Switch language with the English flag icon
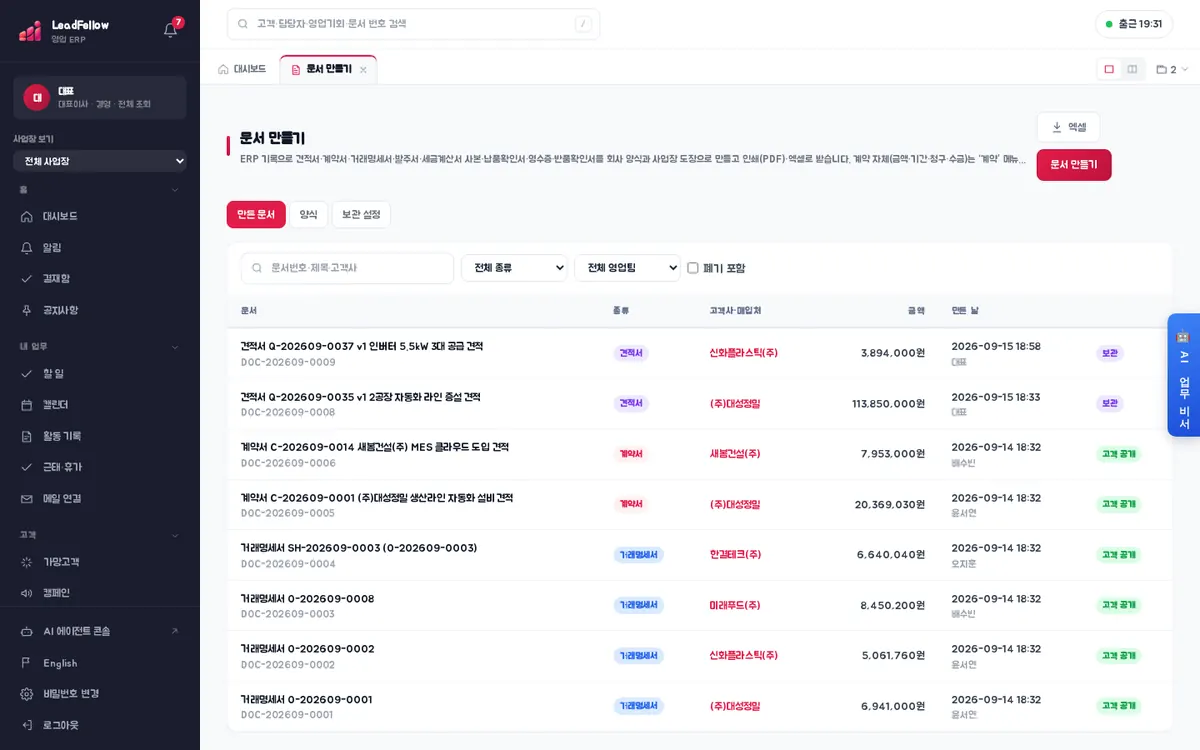1200x750 pixels. (27, 663)
